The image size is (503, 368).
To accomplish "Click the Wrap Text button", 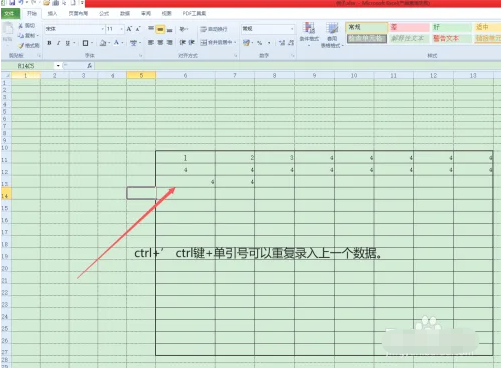I will 214,29.
